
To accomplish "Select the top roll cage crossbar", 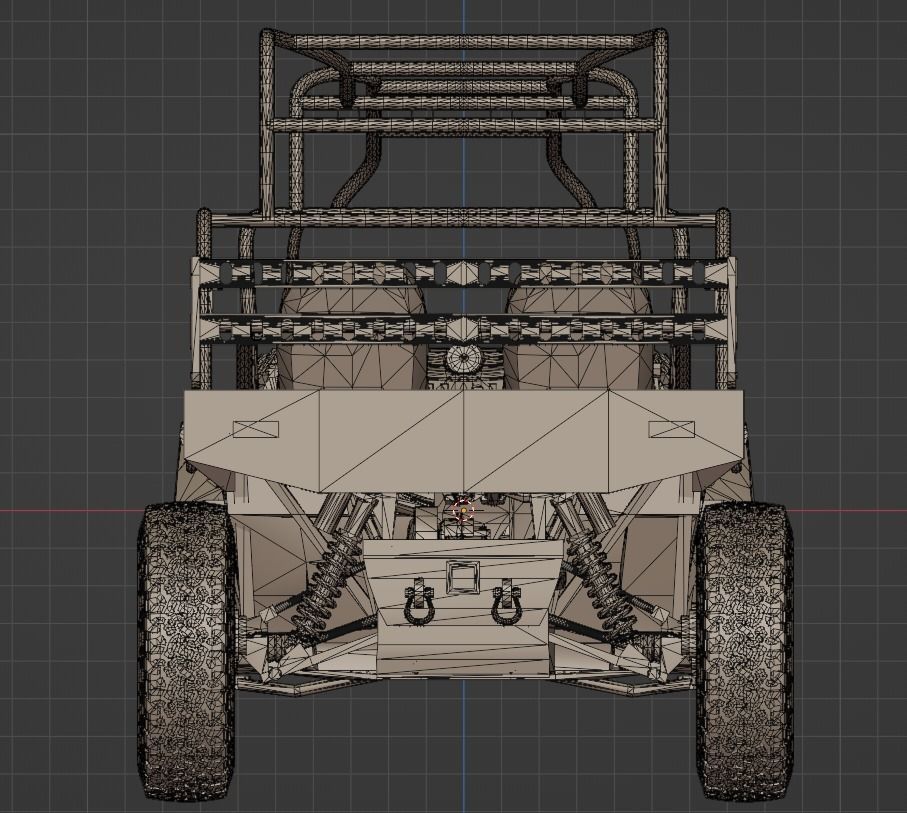I will click(x=463, y=42).
